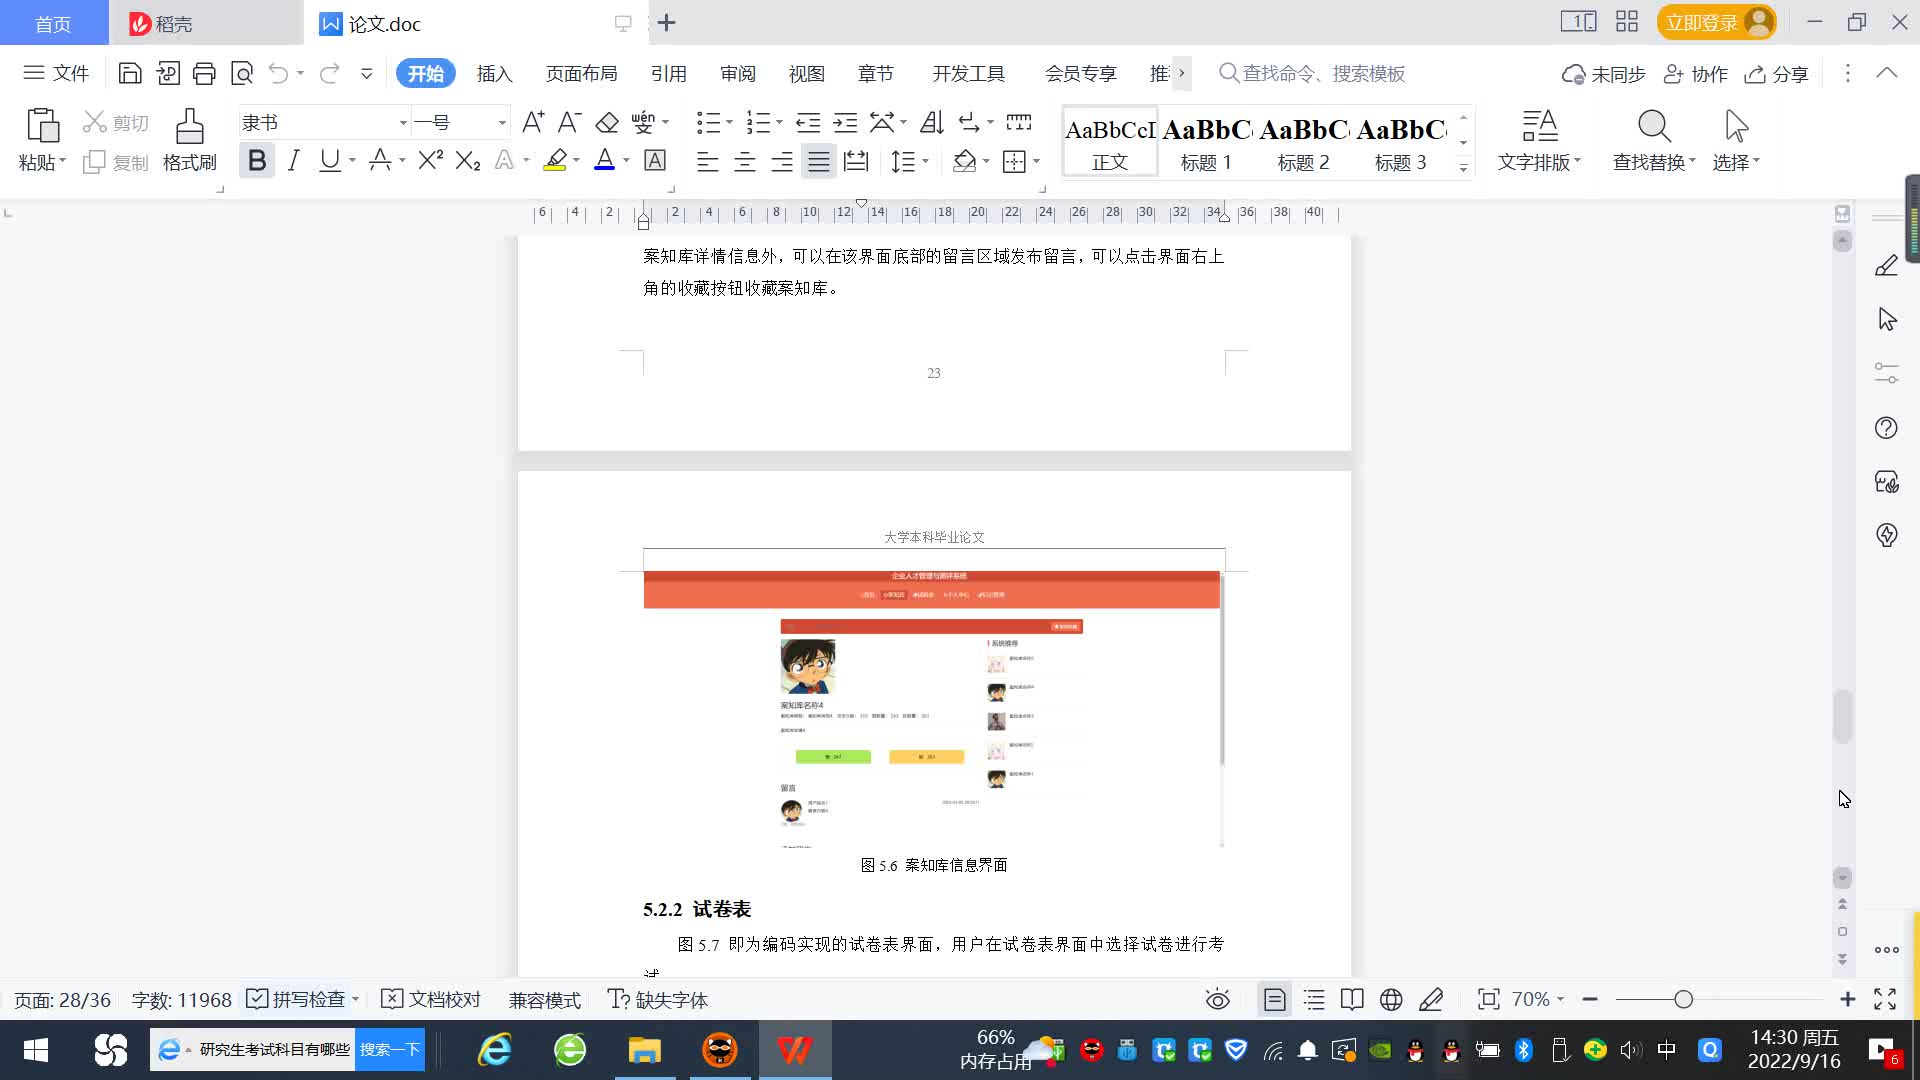
Task: Apply center alignment to the paragraph
Action: (744, 162)
